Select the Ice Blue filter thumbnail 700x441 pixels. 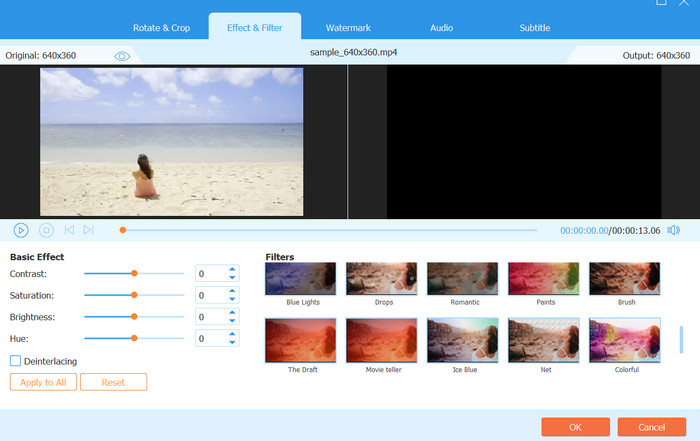pyautogui.click(x=462, y=340)
